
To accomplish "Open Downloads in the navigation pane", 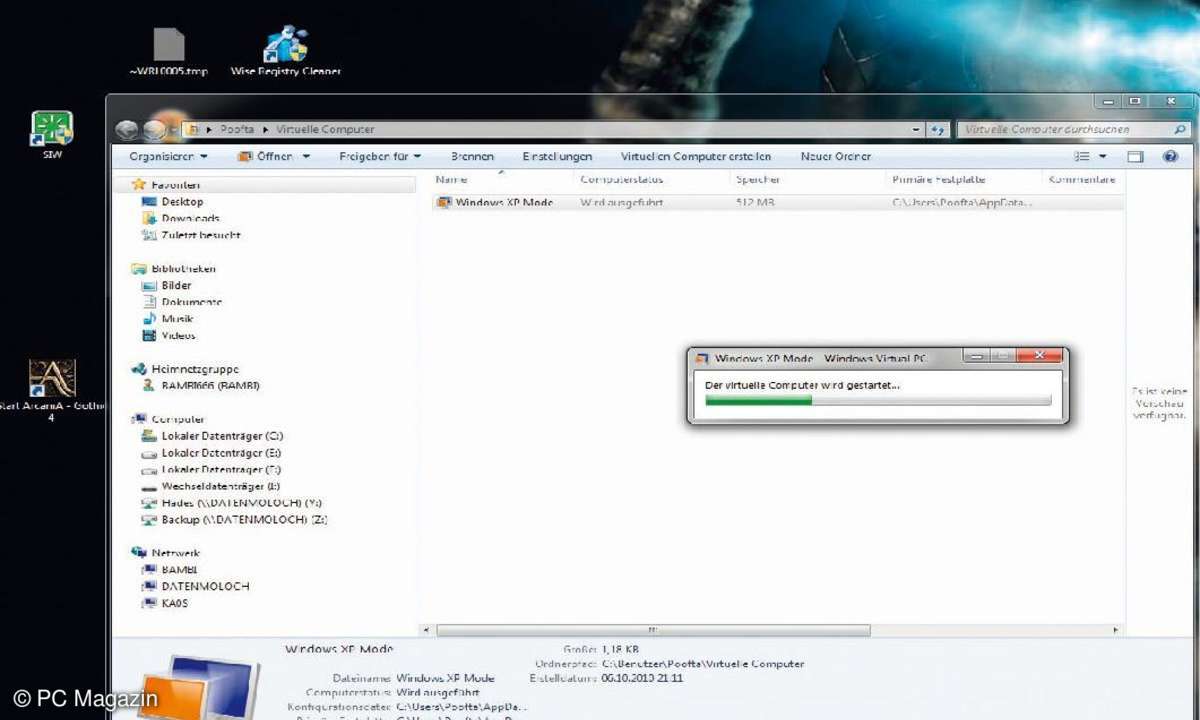I will 181,218.
